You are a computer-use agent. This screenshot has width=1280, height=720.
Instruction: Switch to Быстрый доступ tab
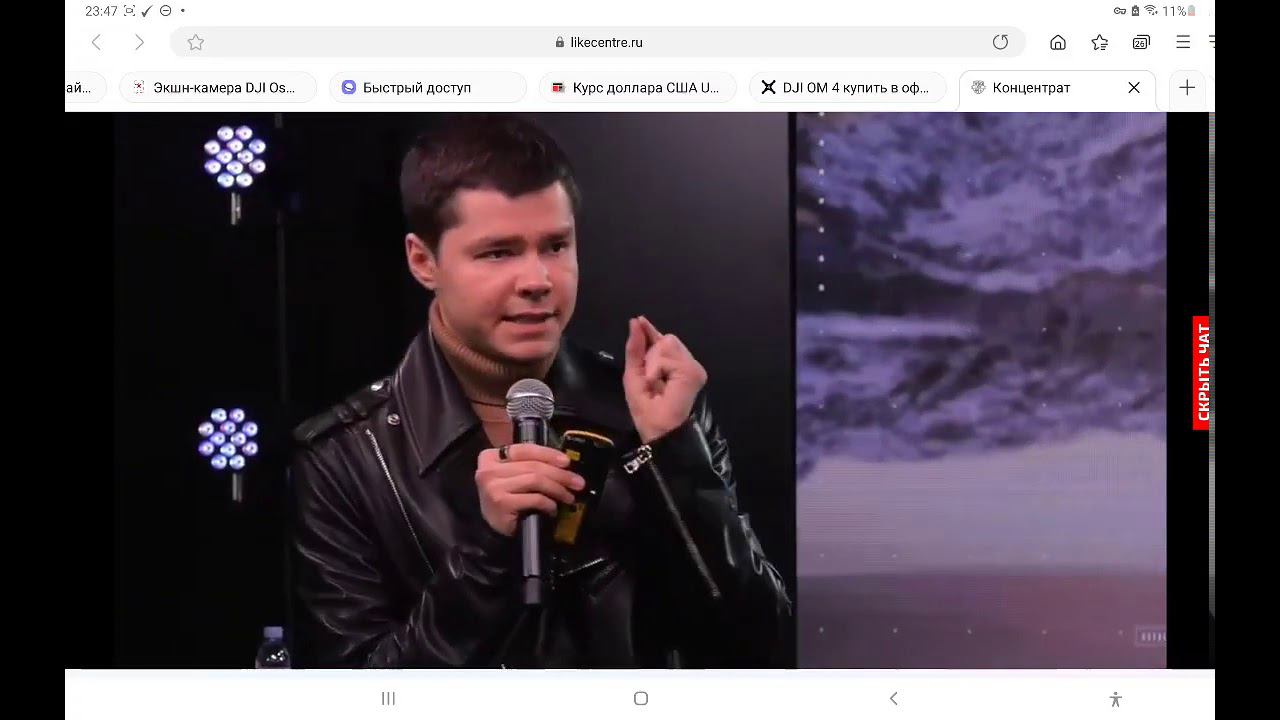pos(428,87)
